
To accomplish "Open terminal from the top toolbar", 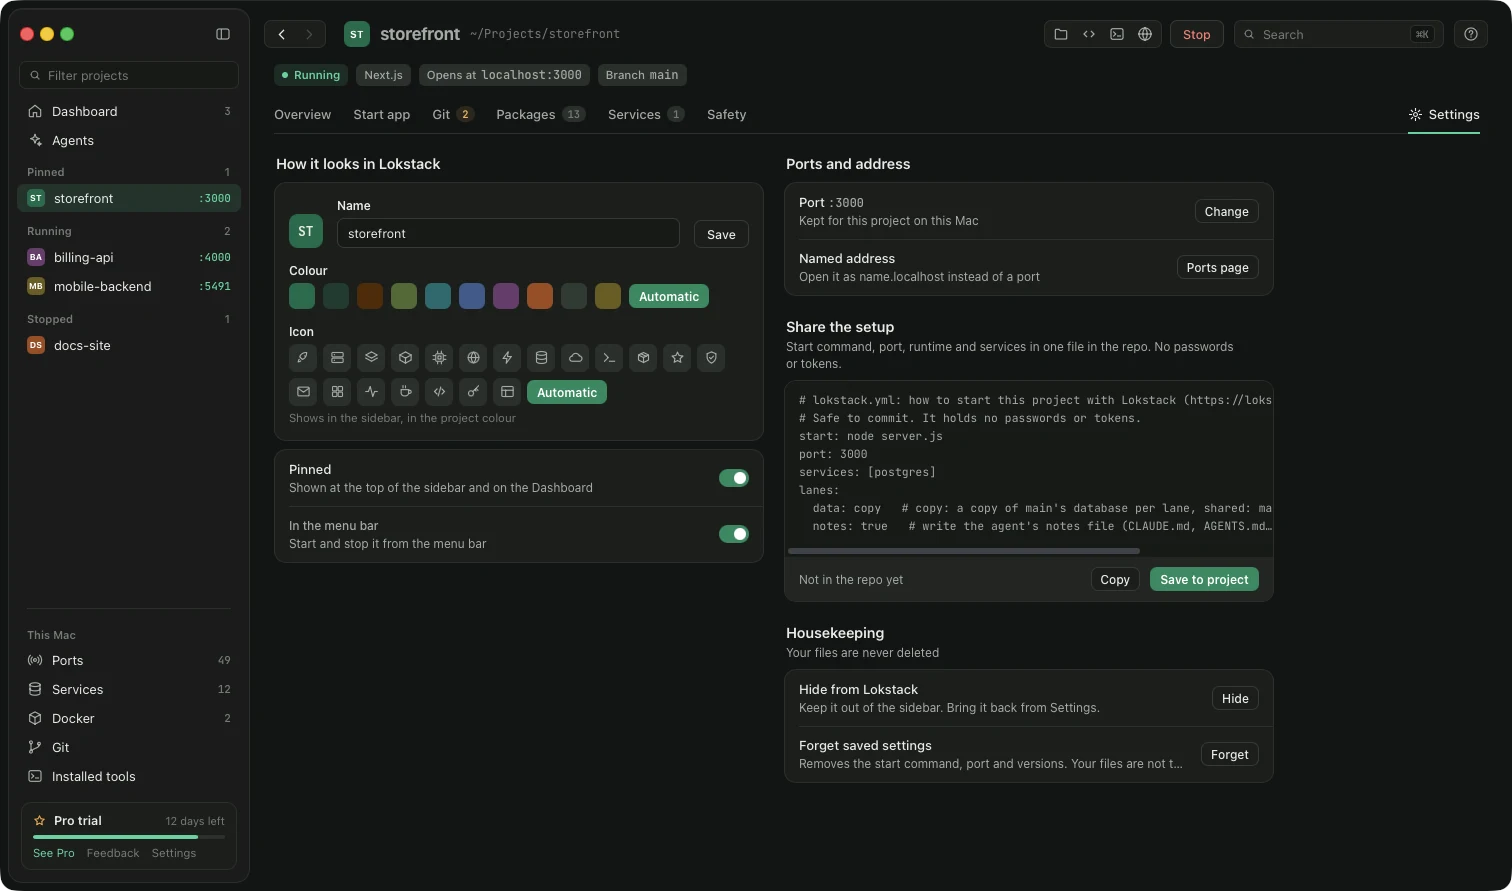I will coord(1117,34).
